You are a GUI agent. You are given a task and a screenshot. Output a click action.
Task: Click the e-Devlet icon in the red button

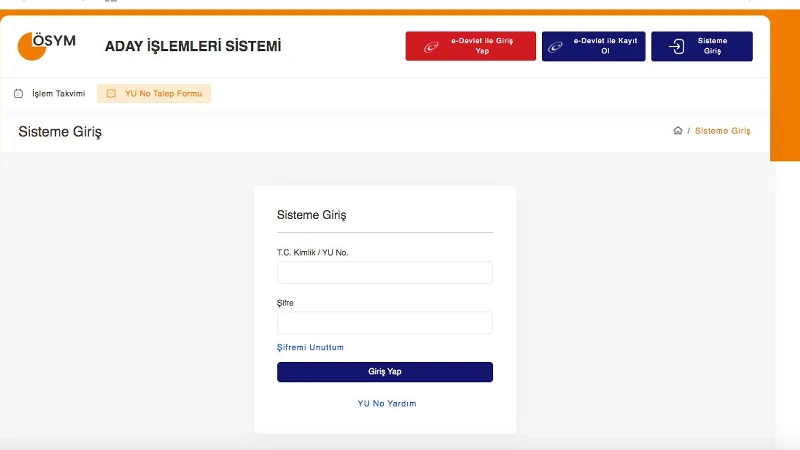click(x=431, y=47)
